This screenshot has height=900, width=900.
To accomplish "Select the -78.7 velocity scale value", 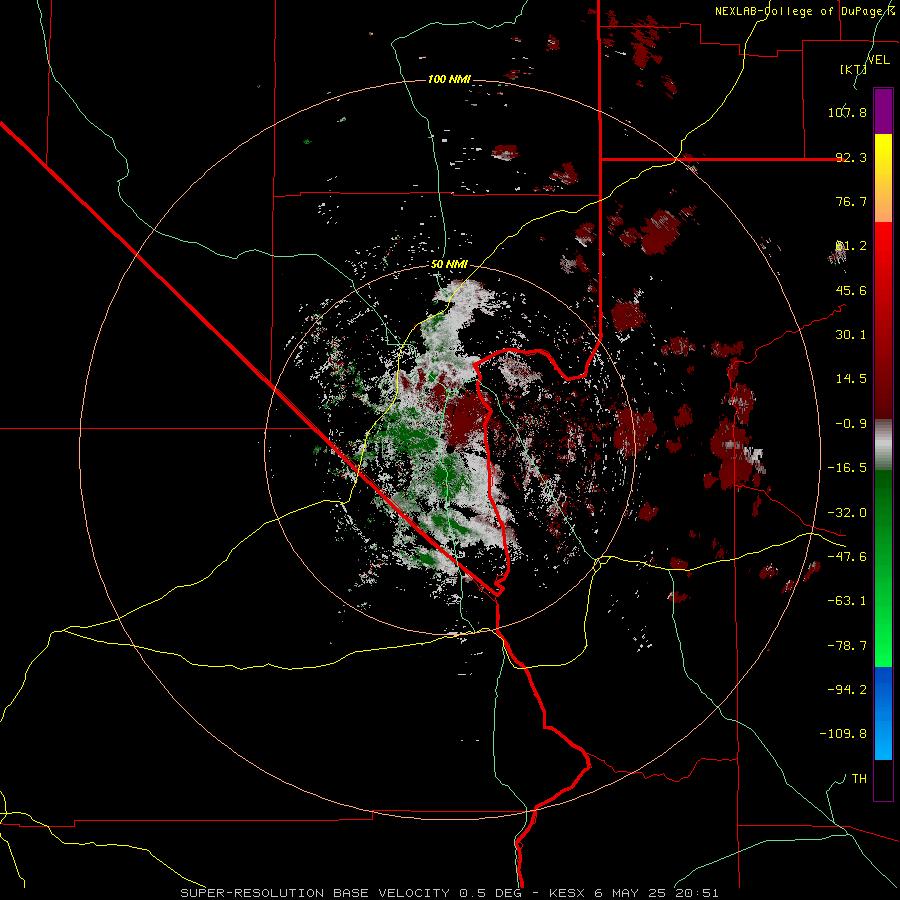I will pyautogui.click(x=847, y=646).
